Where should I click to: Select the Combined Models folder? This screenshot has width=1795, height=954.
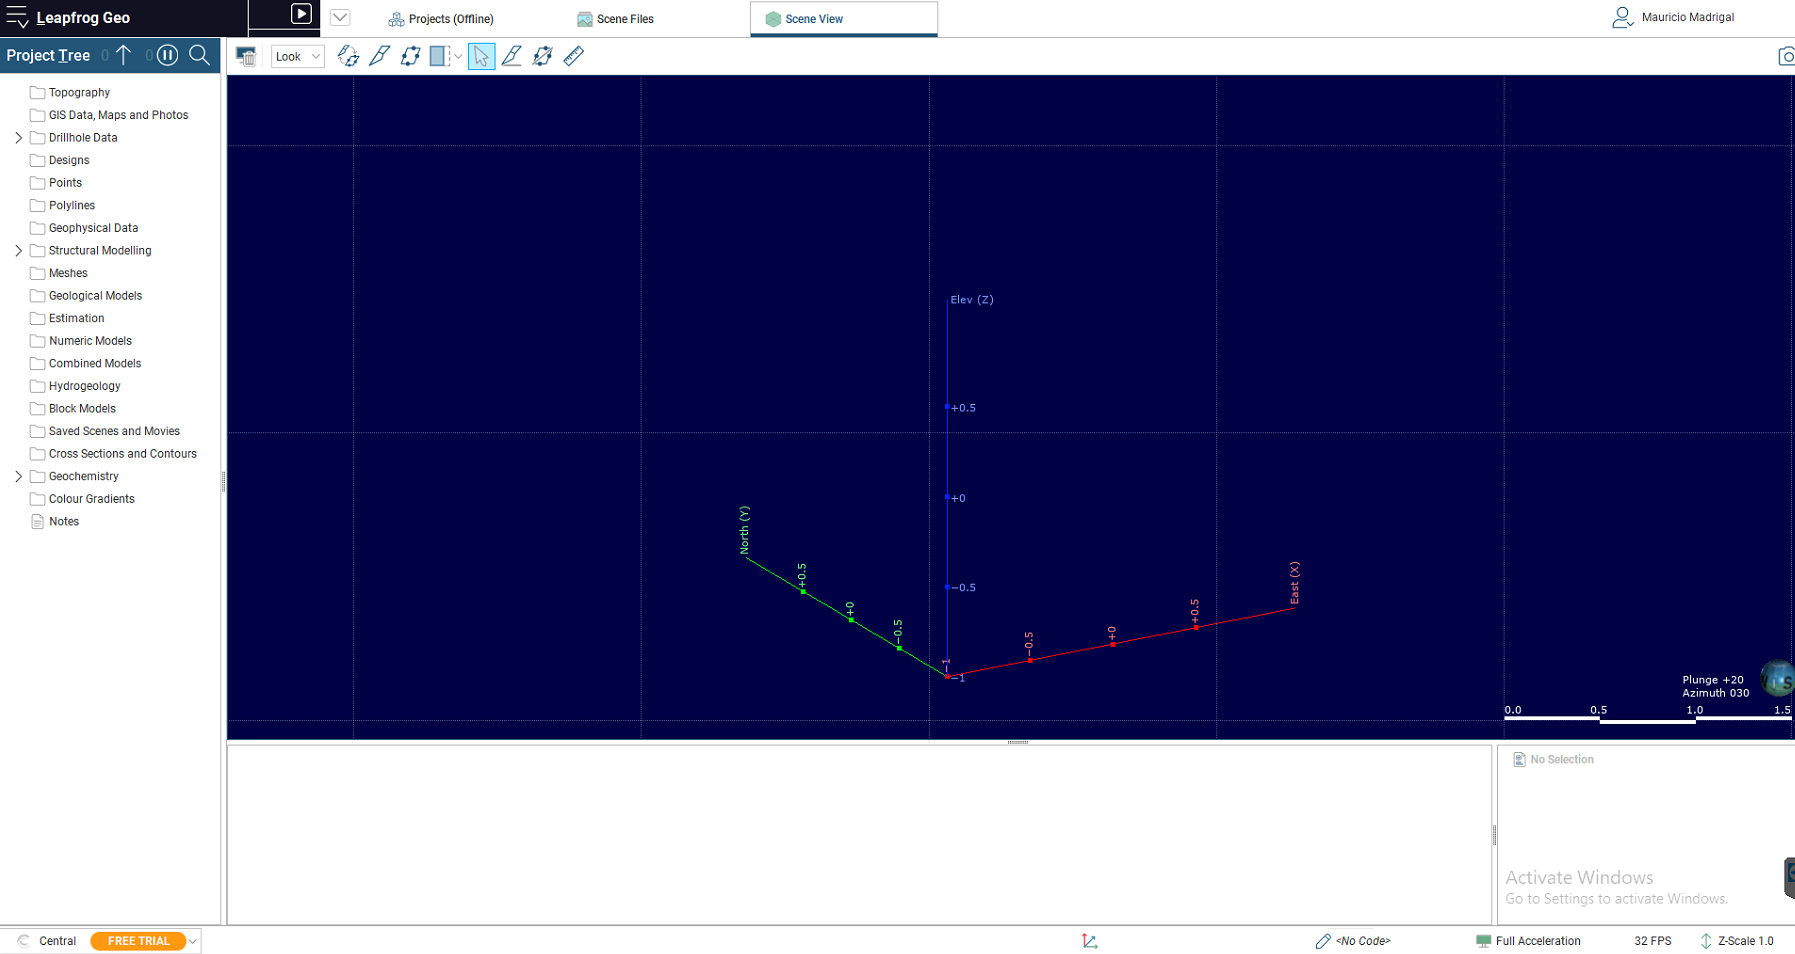95,363
